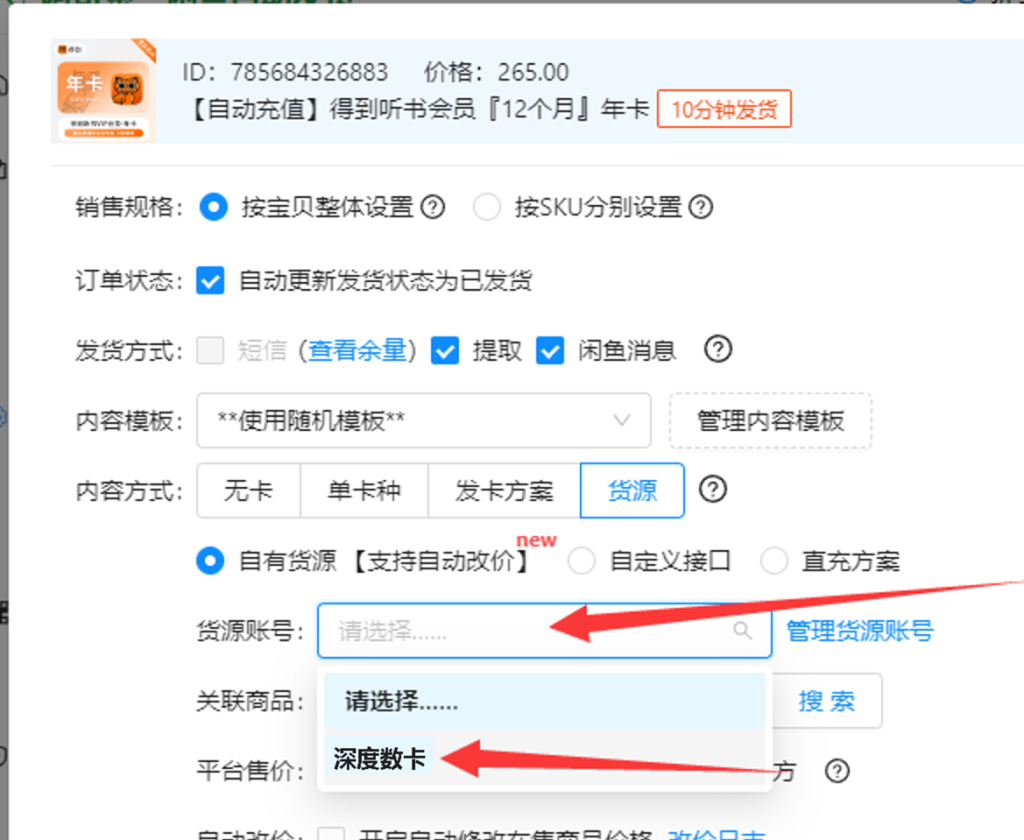This screenshot has width=1024, height=840.
Task: Choose the 直充方案 radio button
Action: click(774, 561)
